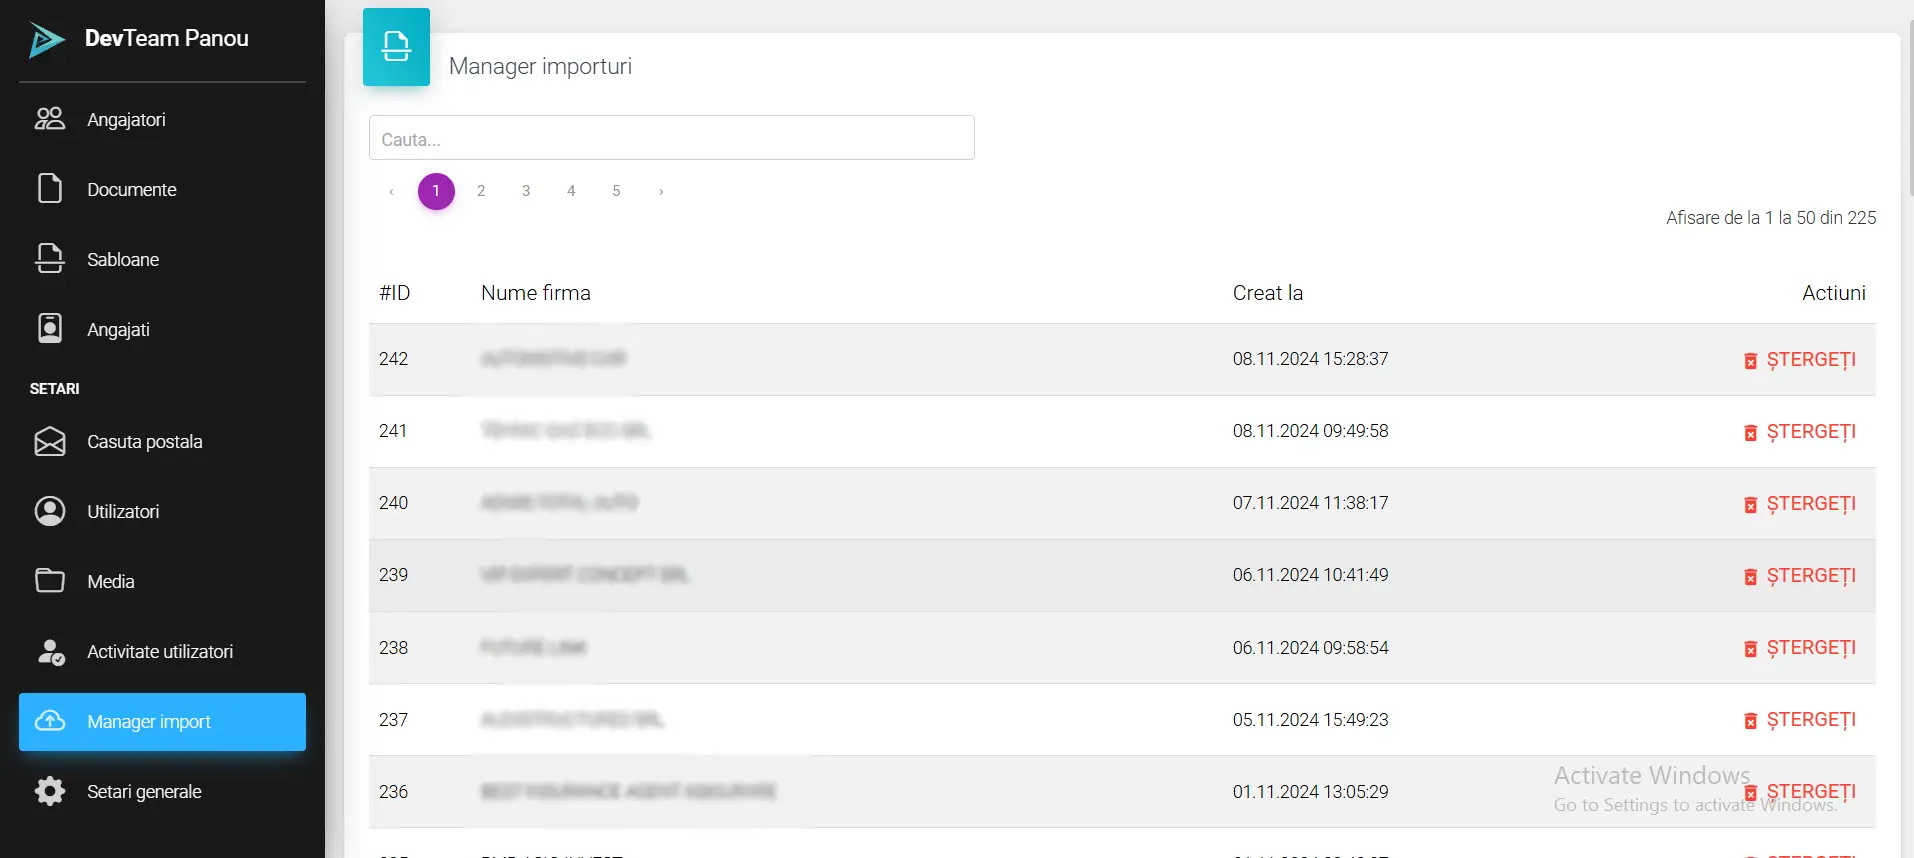Focus the Cauta search field
Image resolution: width=1914 pixels, height=858 pixels.
(671, 138)
